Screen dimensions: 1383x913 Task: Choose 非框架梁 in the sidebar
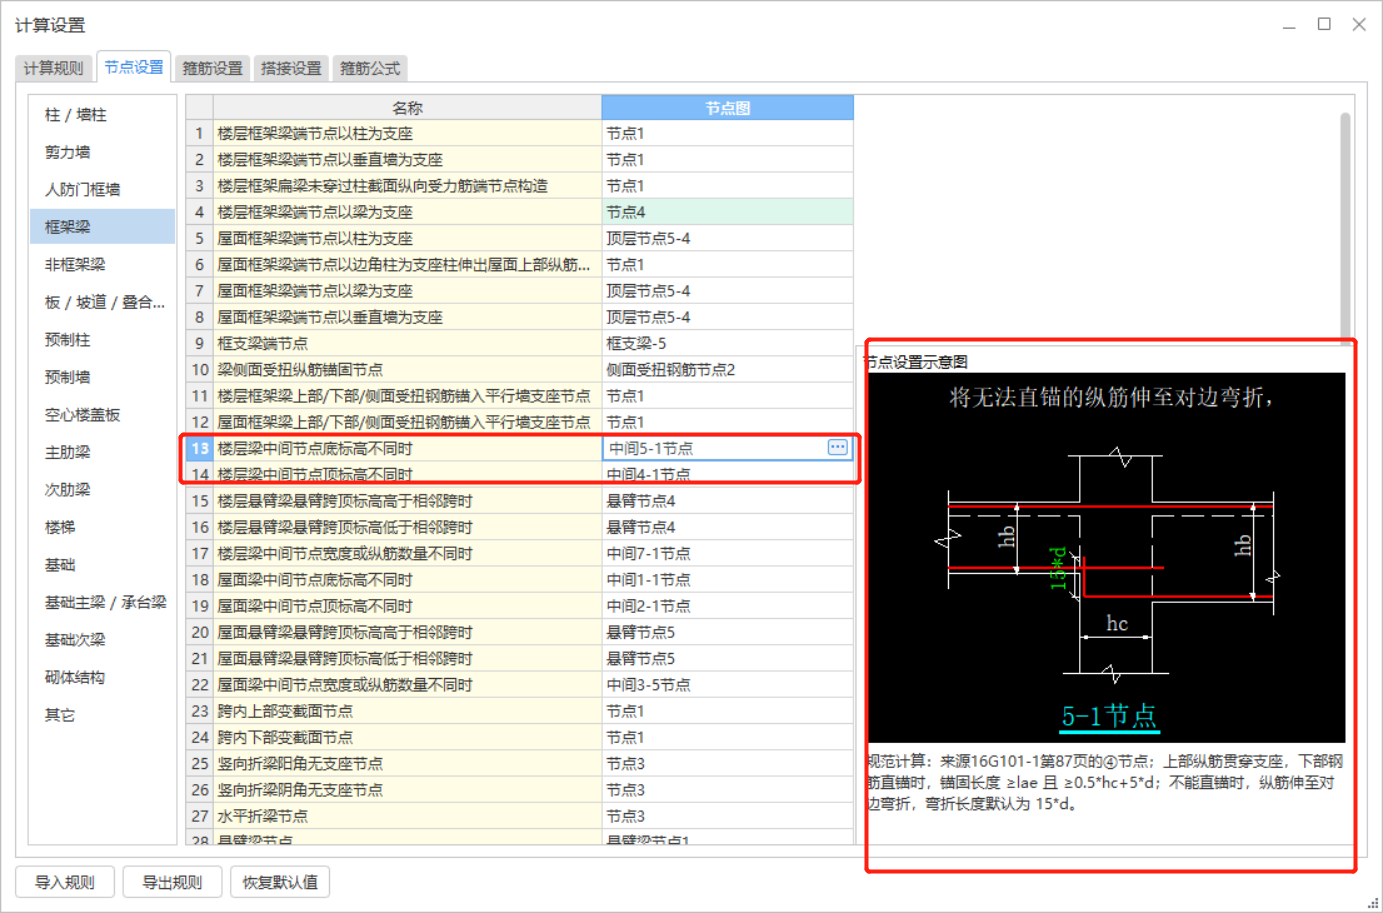coord(102,264)
